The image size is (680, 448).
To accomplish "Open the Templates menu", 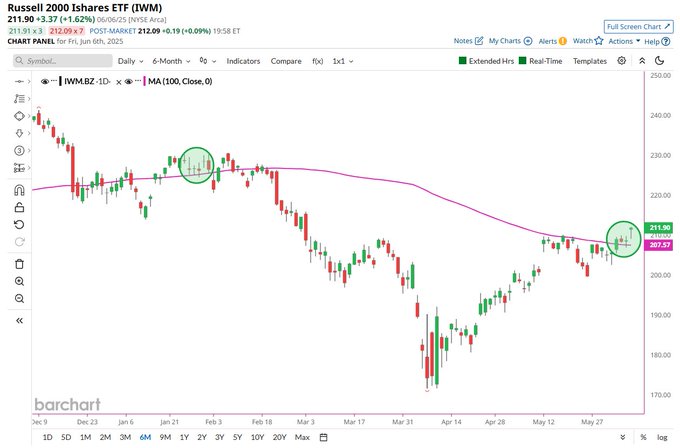I will tap(590, 61).
